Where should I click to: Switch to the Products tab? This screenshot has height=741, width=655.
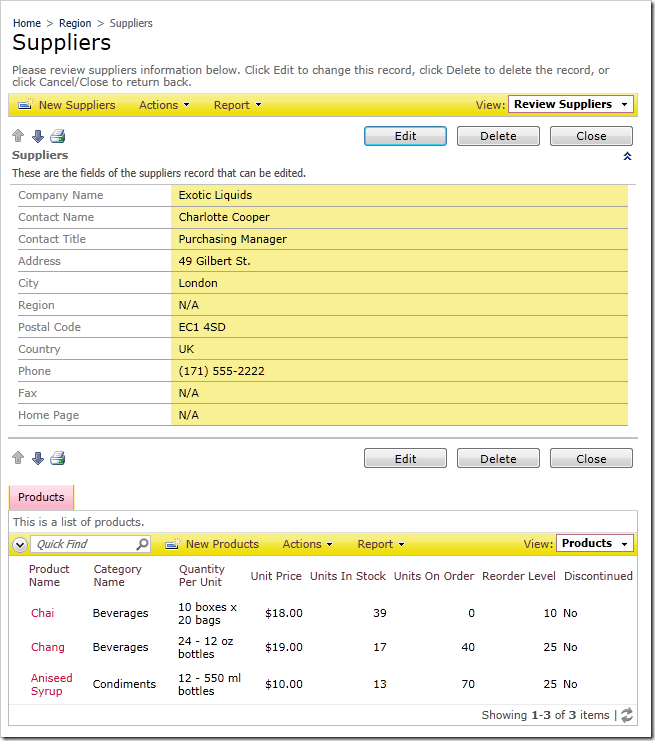click(41, 497)
